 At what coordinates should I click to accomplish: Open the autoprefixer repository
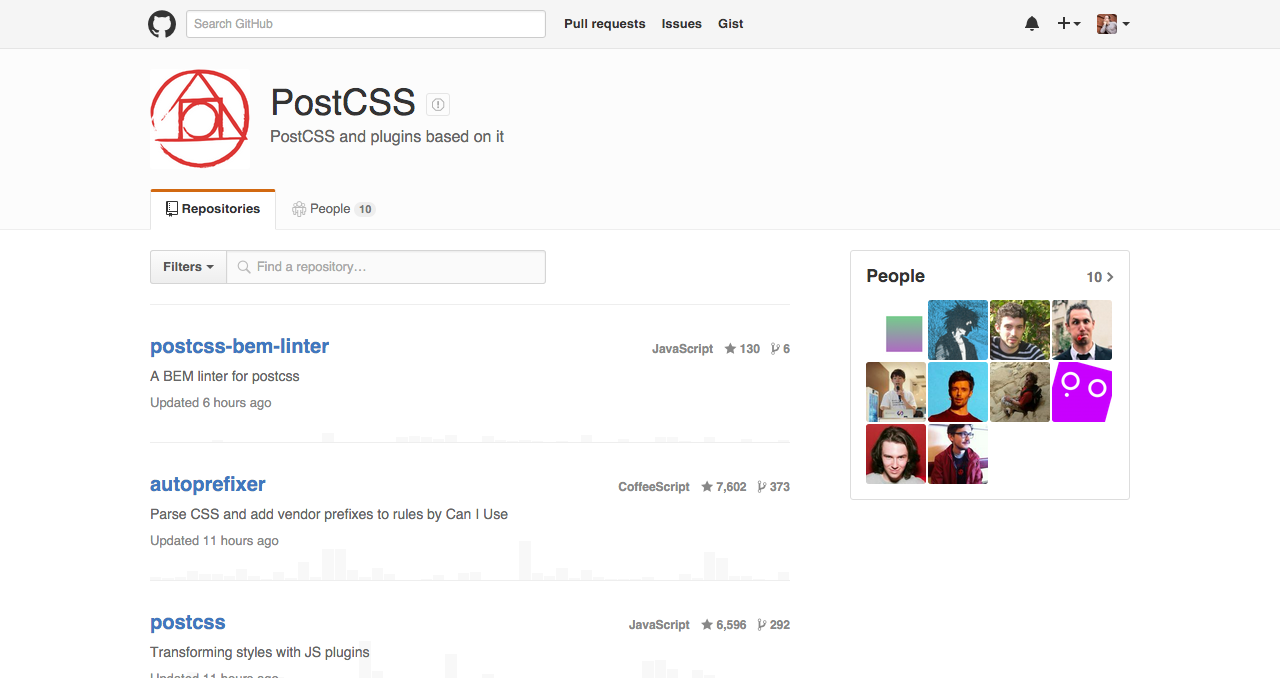[x=208, y=484]
